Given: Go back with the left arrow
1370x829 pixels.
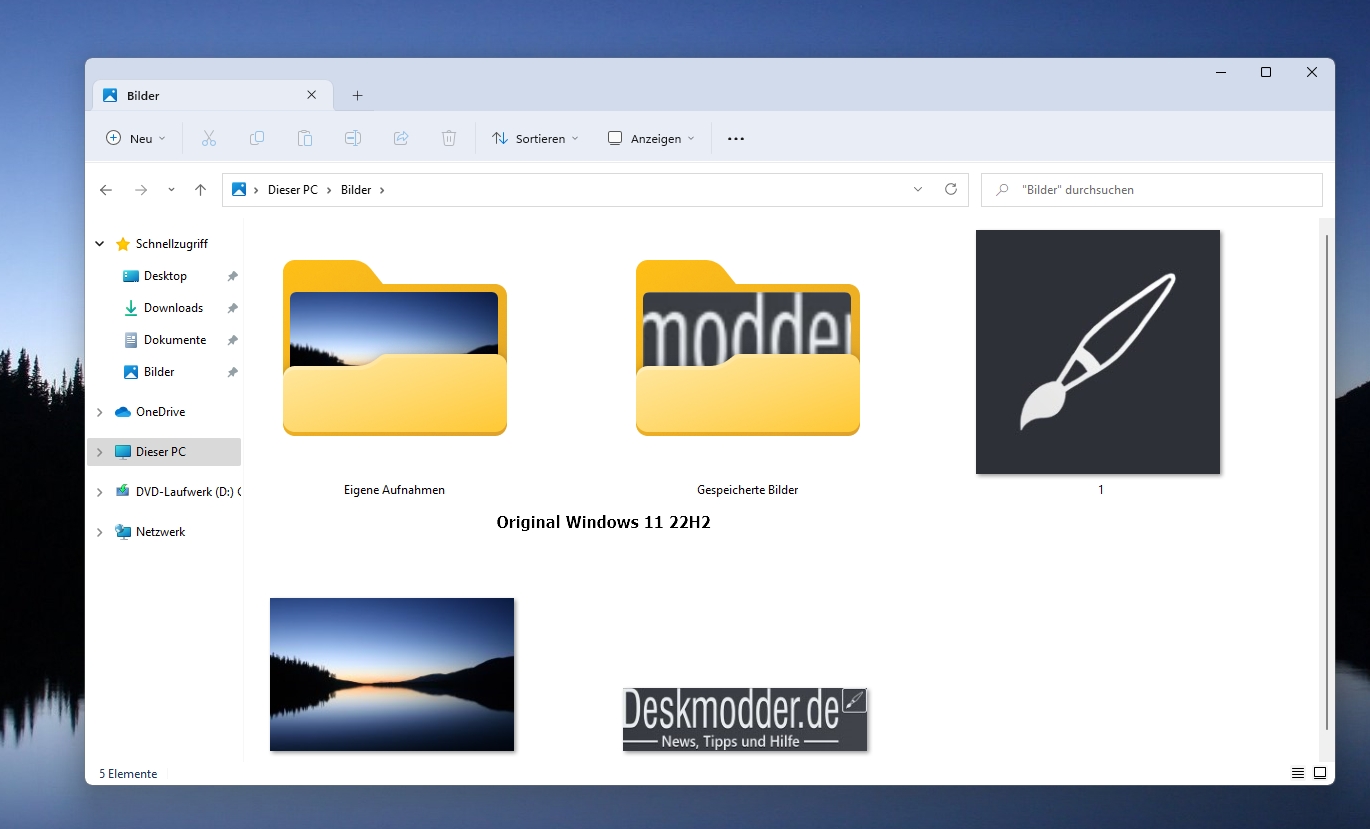Looking at the screenshot, I should [x=106, y=189].
